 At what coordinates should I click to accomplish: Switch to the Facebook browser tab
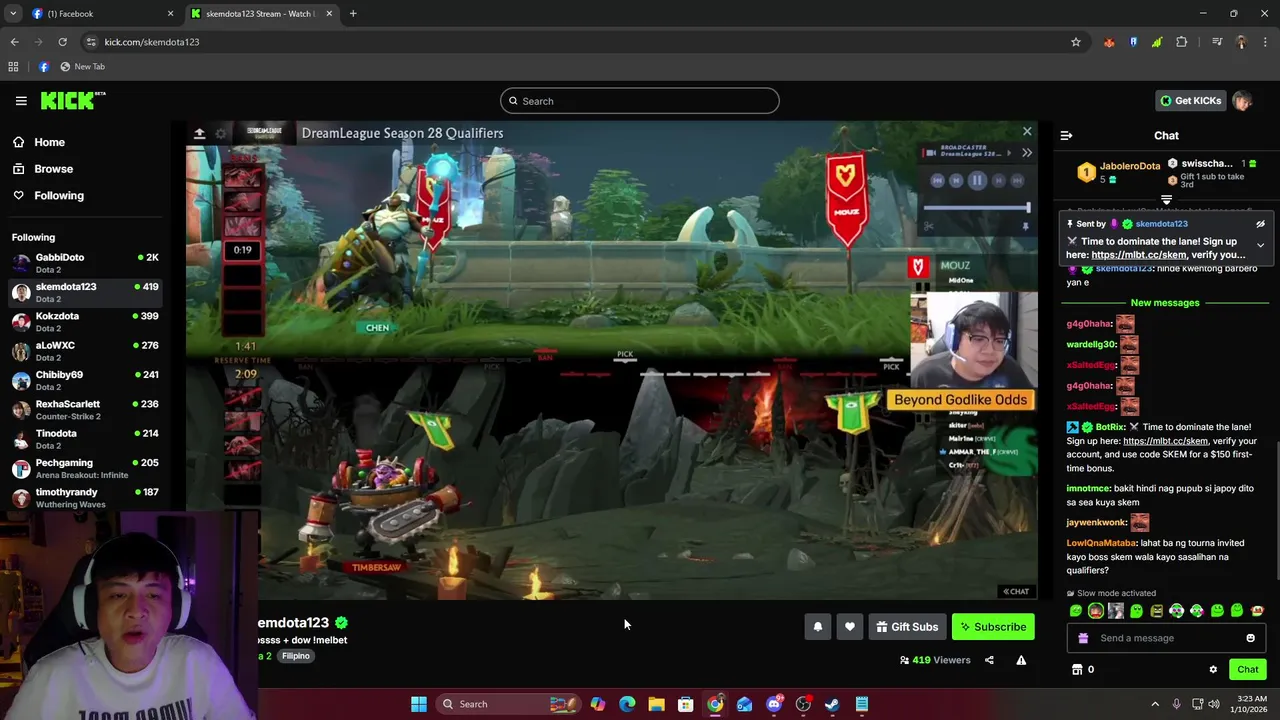point(100,14)
